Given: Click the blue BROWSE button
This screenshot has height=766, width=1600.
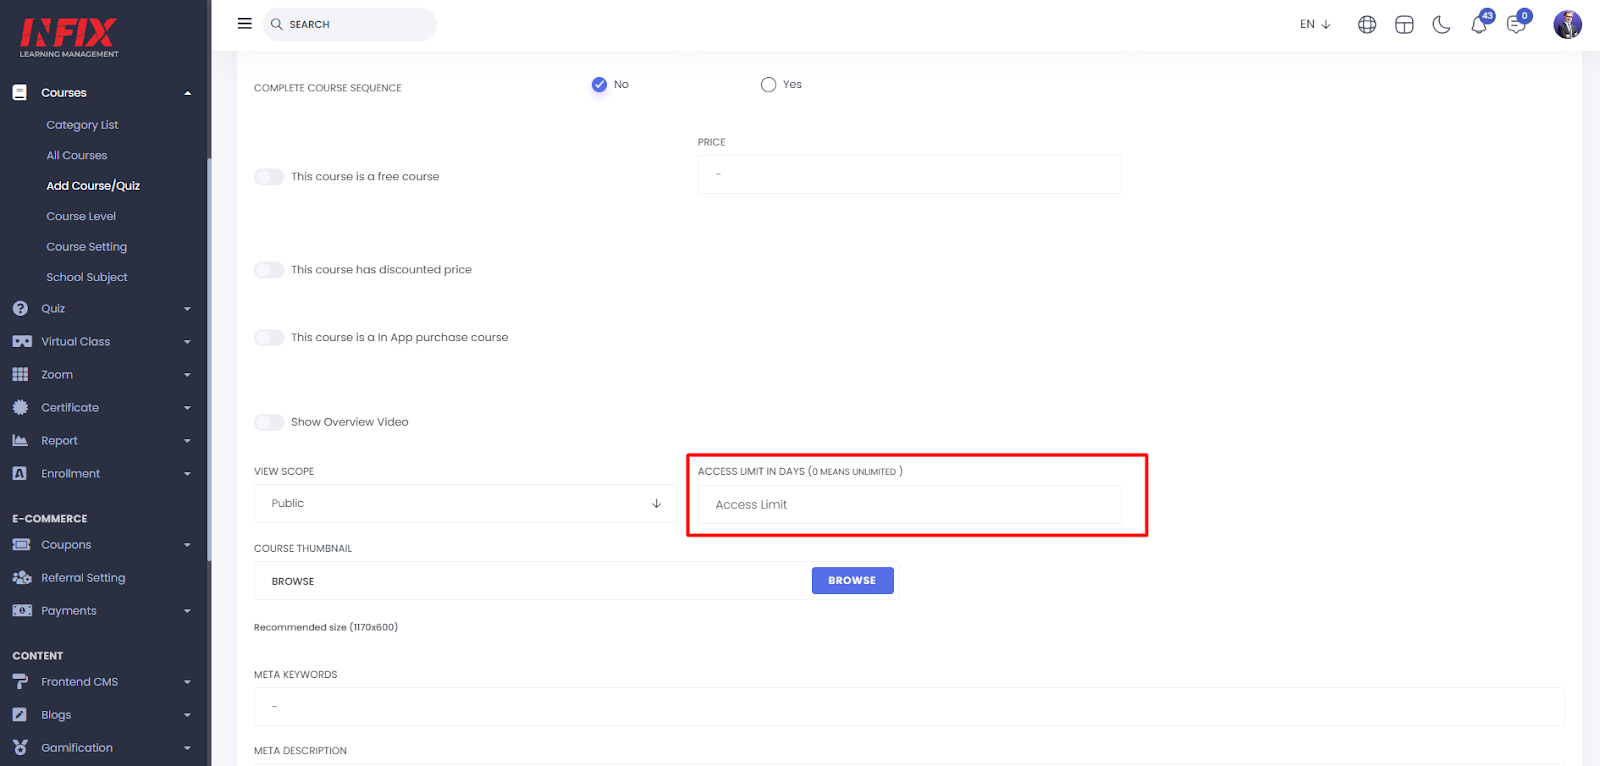Looking at the screenshot, I should [x=853, y=580].
